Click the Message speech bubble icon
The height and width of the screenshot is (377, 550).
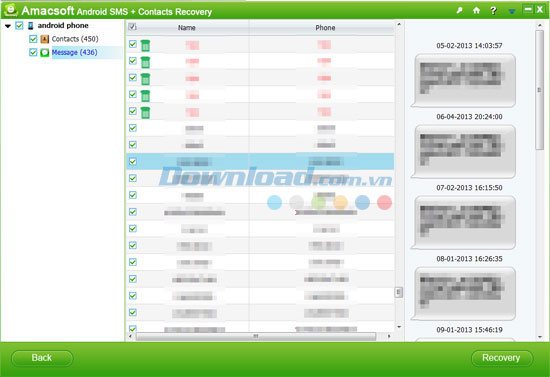(45, 53)
